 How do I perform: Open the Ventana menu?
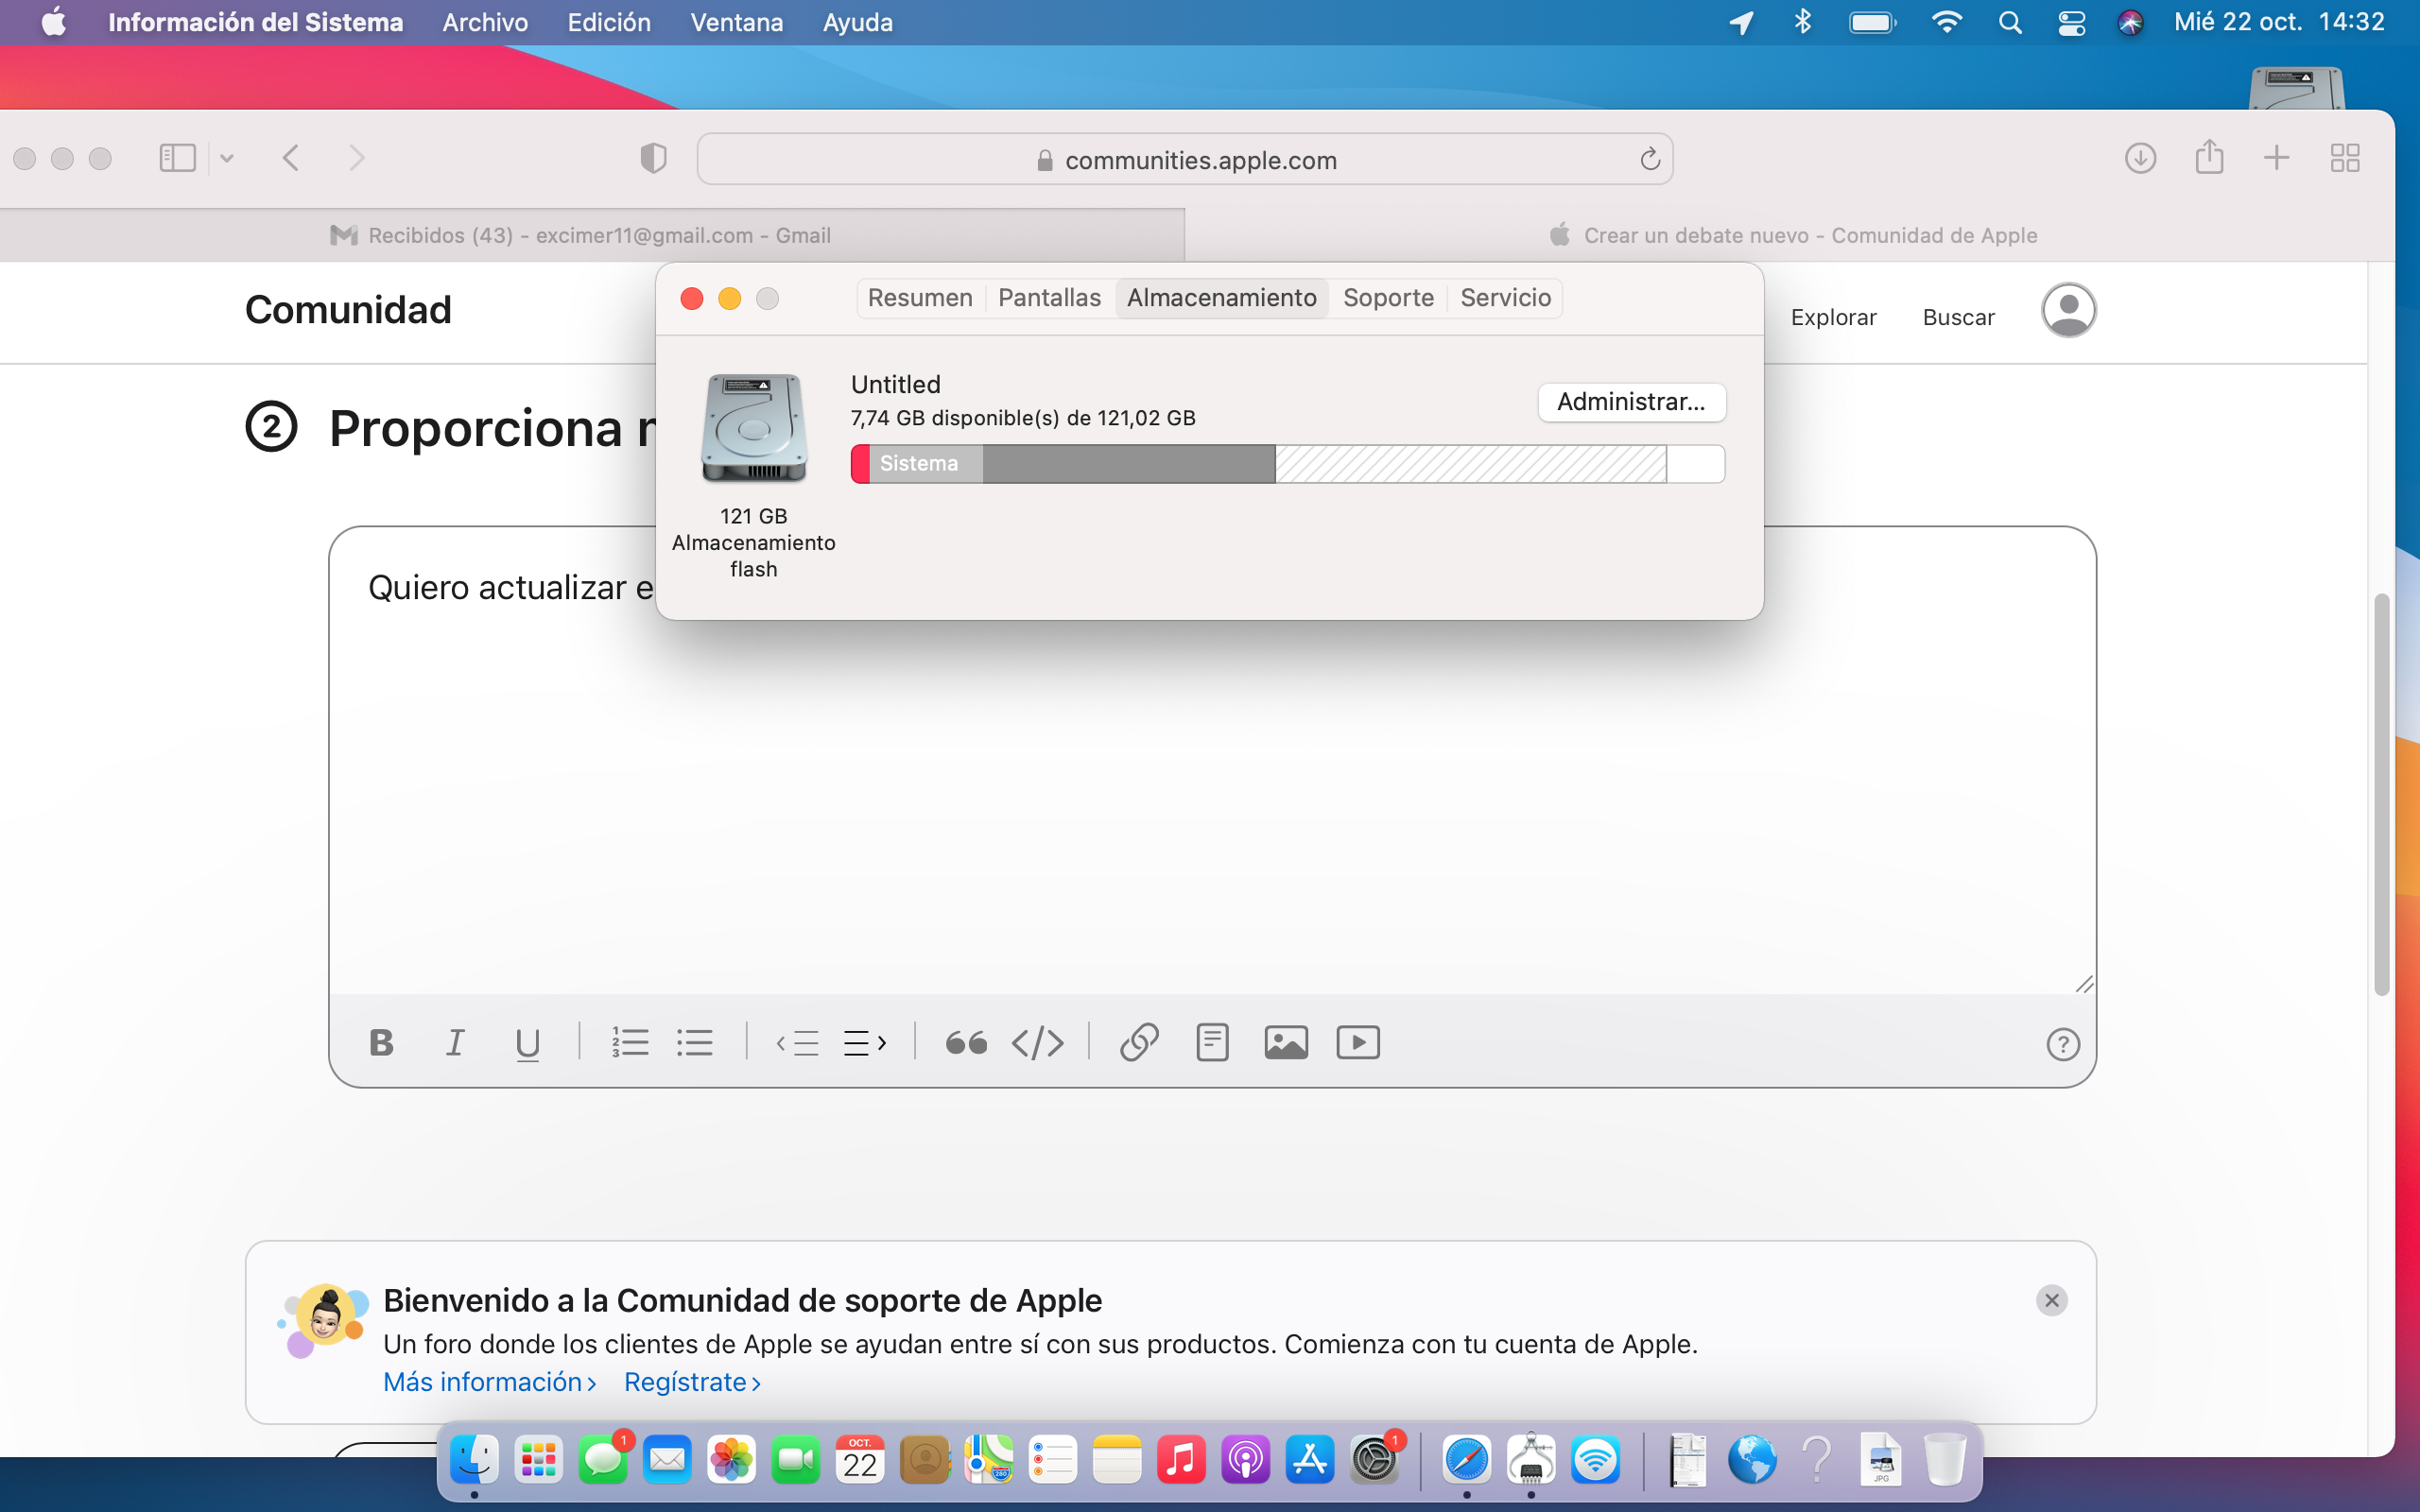coord(736,22)
